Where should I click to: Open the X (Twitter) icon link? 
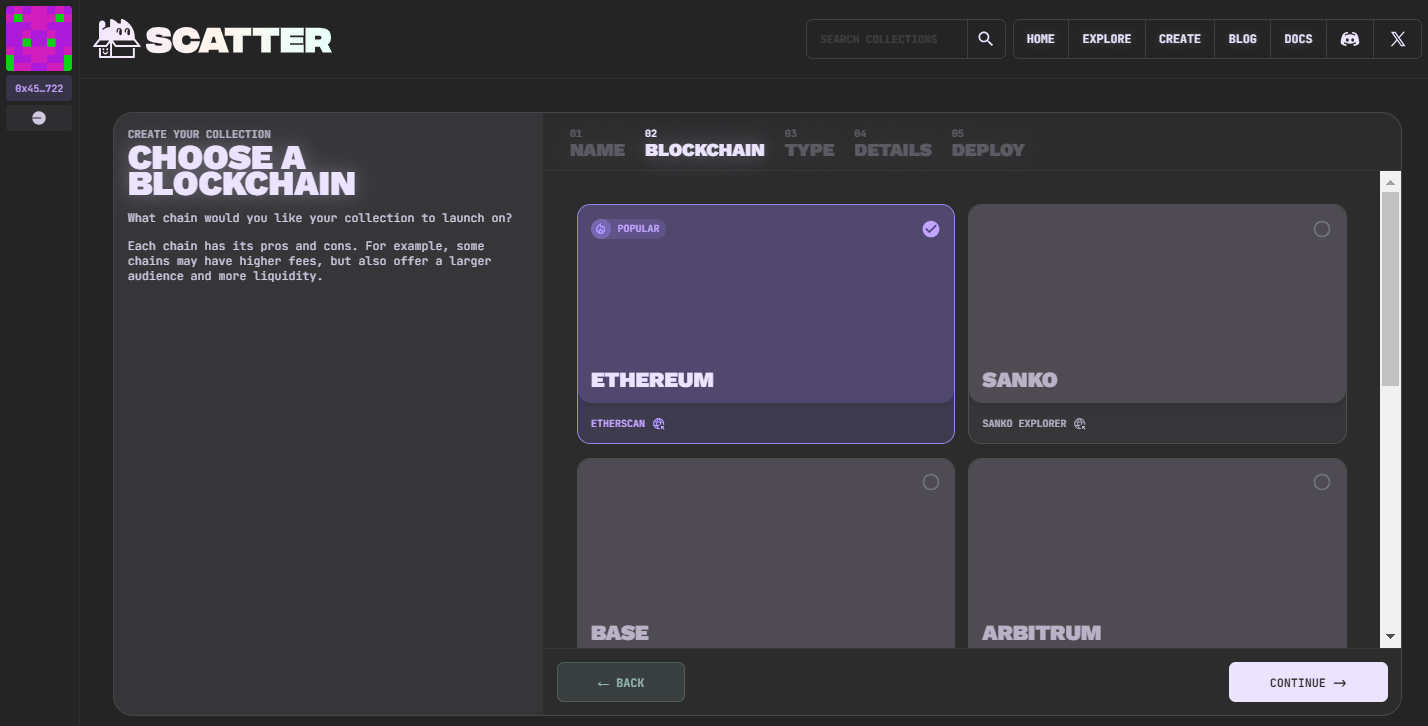point(1397,39)
